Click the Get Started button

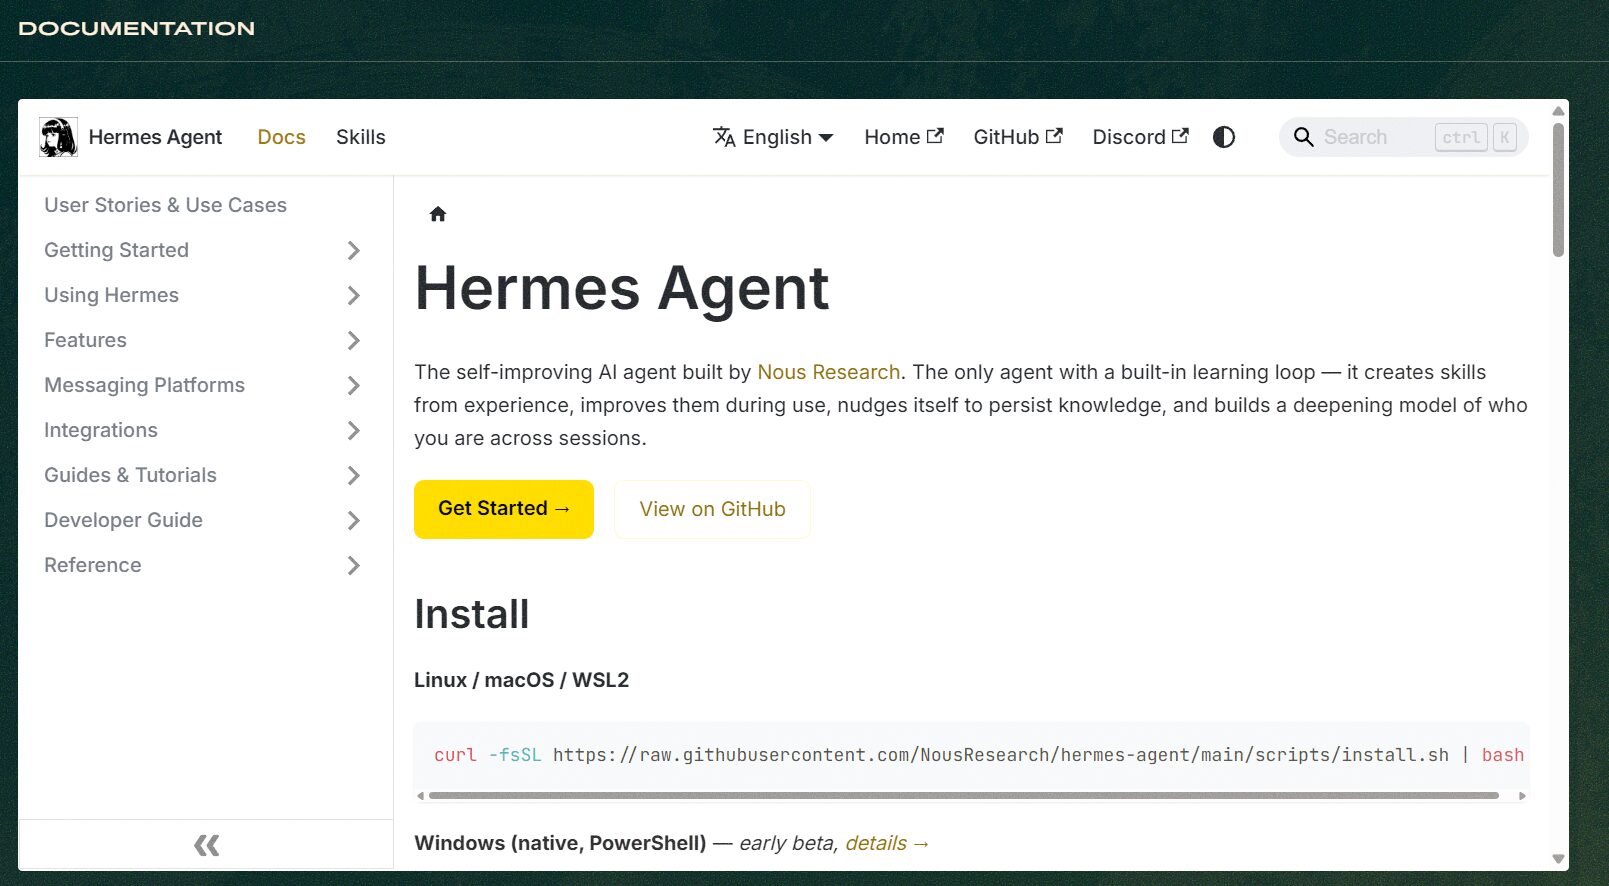[x=504, y=509]
